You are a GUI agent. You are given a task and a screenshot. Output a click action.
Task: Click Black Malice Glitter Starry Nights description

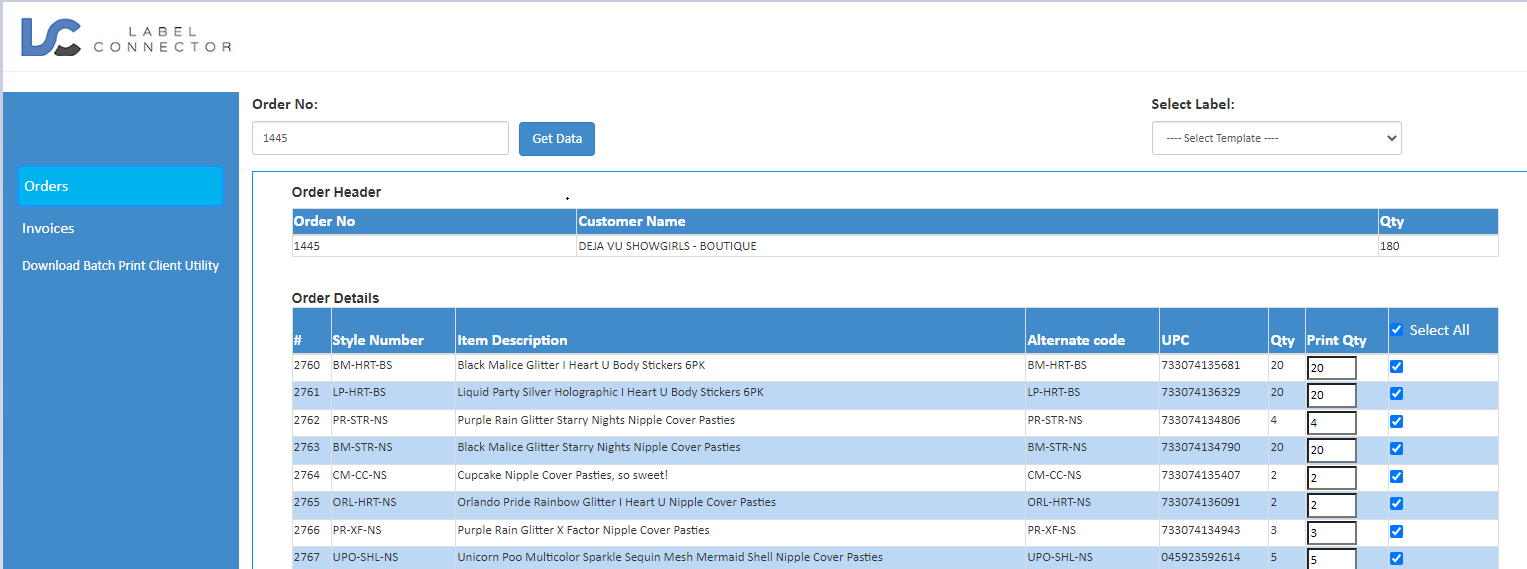(x=599, y=448)
